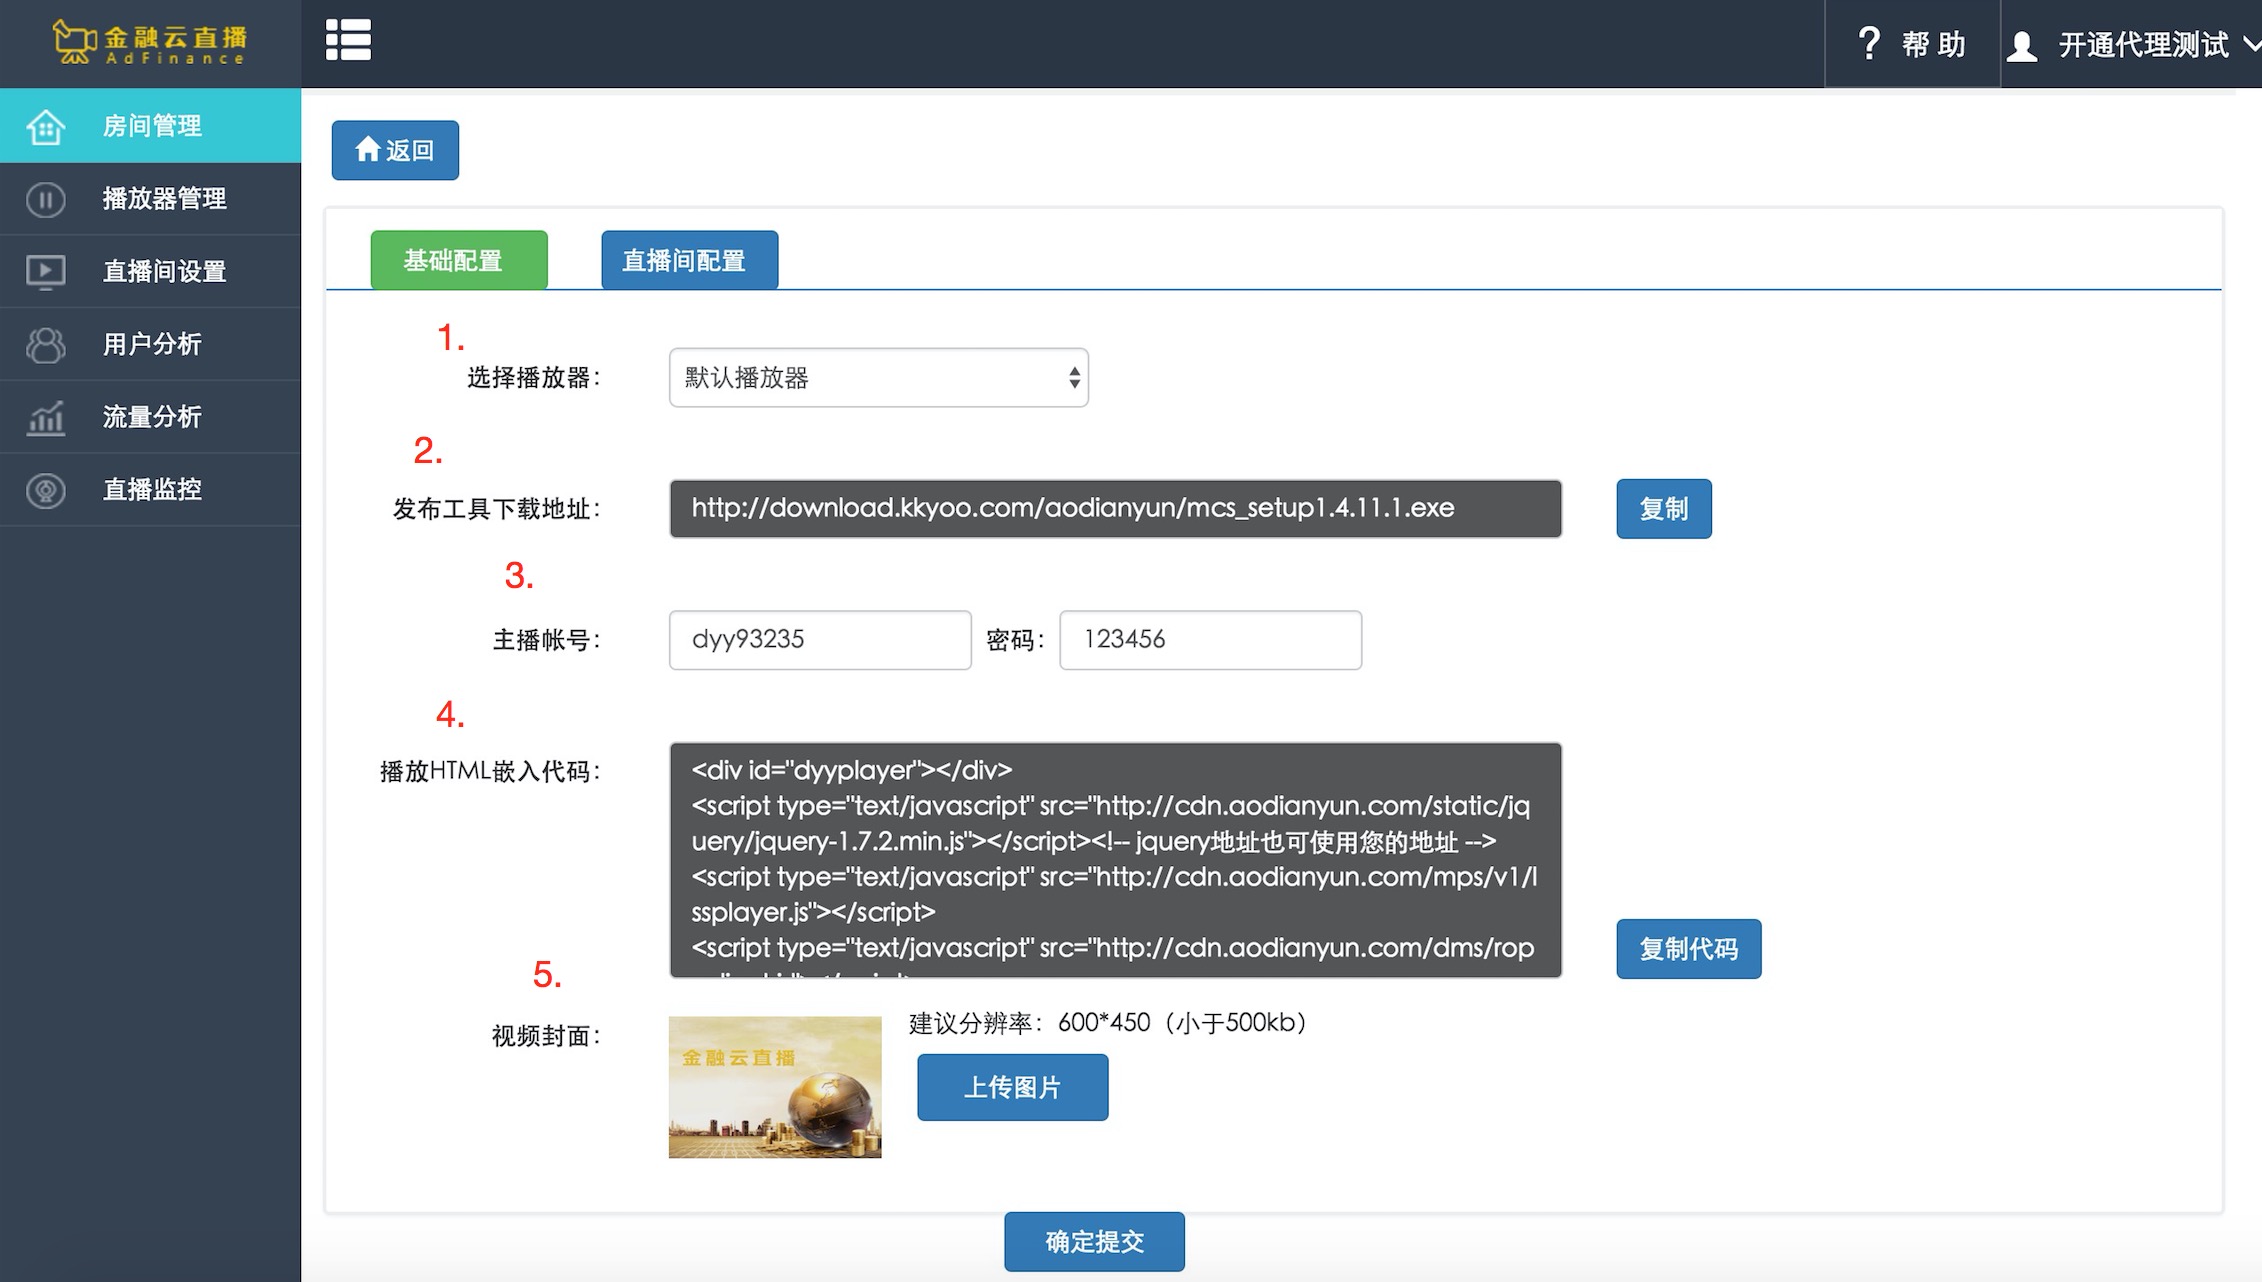The height and width of the screenshot is (1282, 2262).
Task: Click the user avatar icon
Action: 2022,46
